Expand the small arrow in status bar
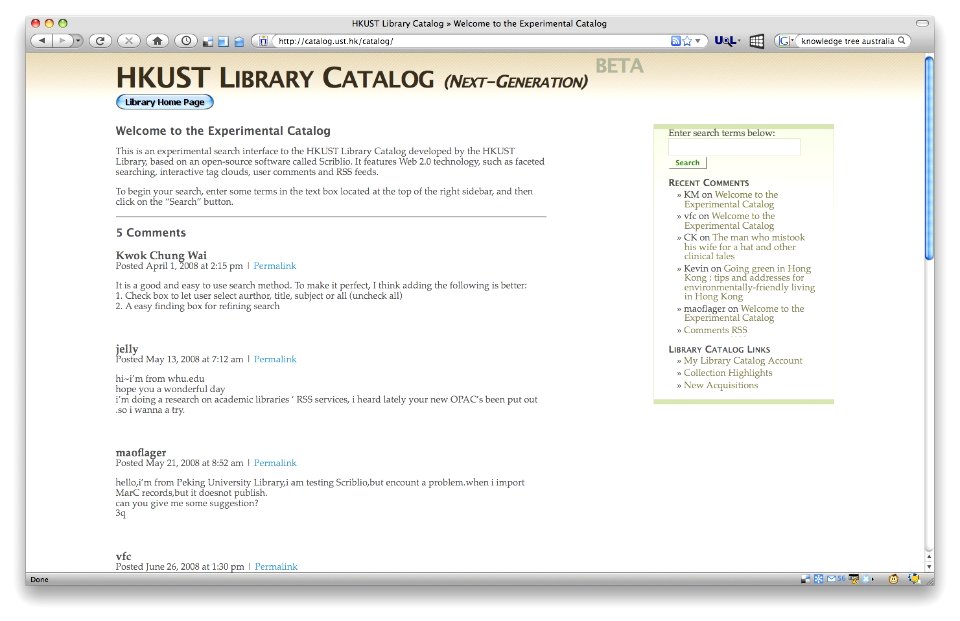 872,579
